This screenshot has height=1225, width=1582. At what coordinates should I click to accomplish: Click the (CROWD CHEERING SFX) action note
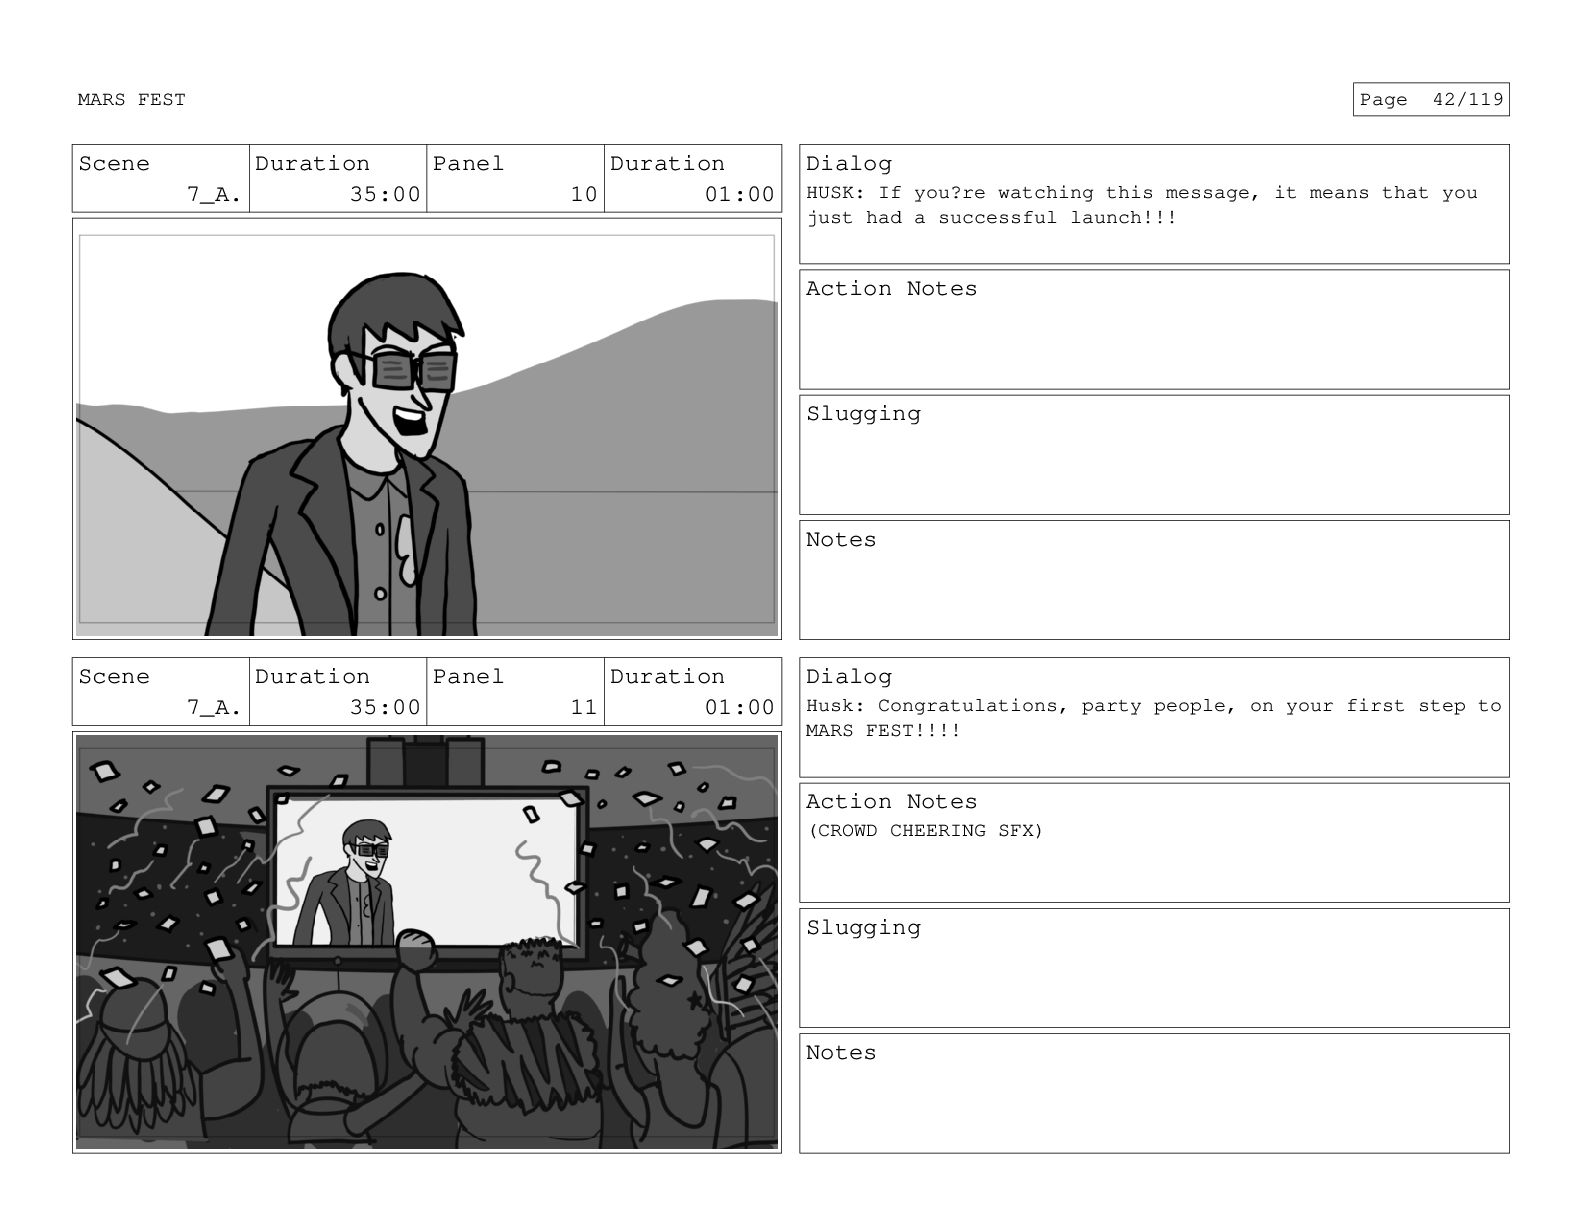[x=925, y=831]
